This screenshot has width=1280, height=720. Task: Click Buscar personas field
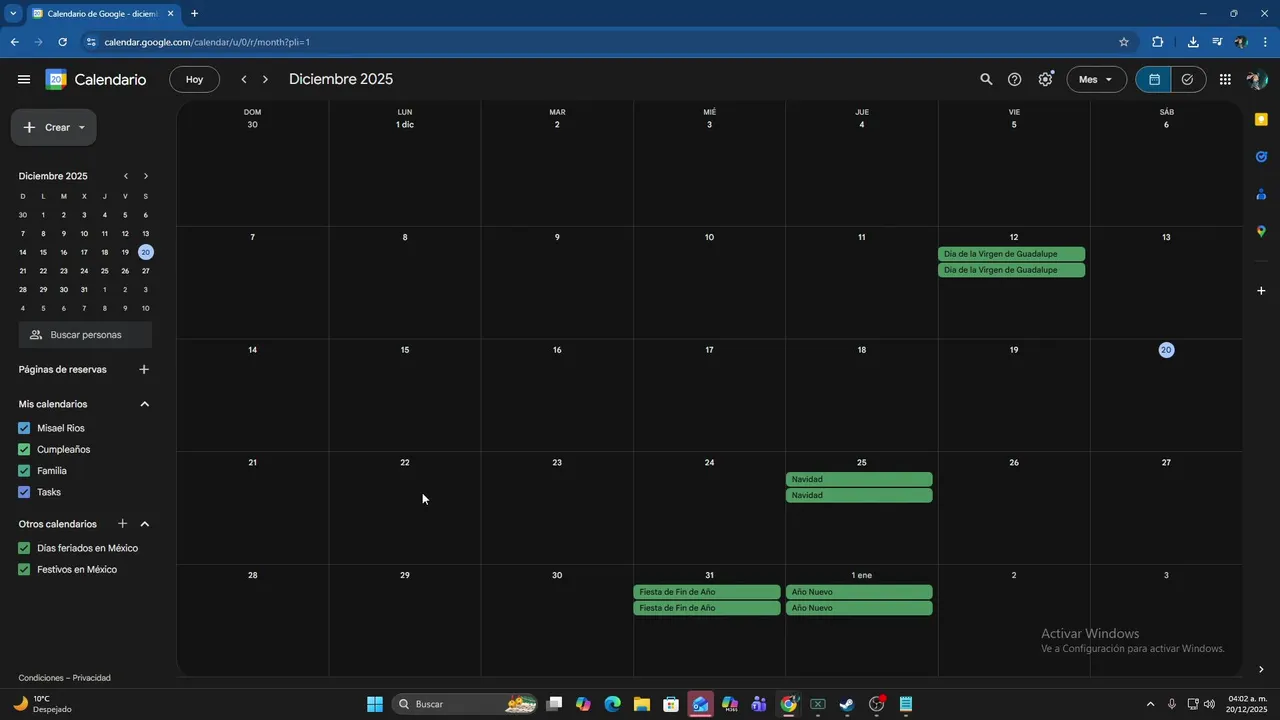tap(85, 335)
